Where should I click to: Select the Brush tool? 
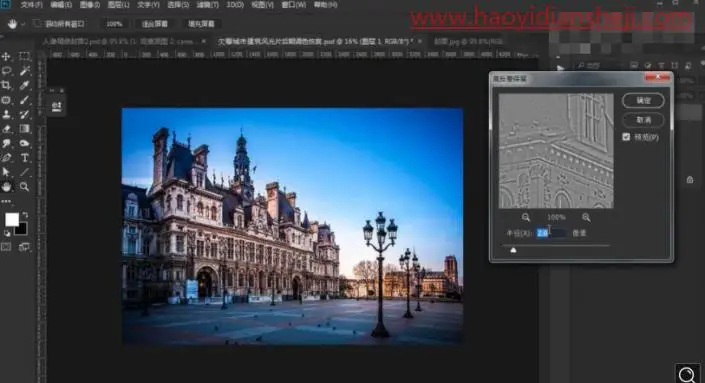tap(24, 100)
